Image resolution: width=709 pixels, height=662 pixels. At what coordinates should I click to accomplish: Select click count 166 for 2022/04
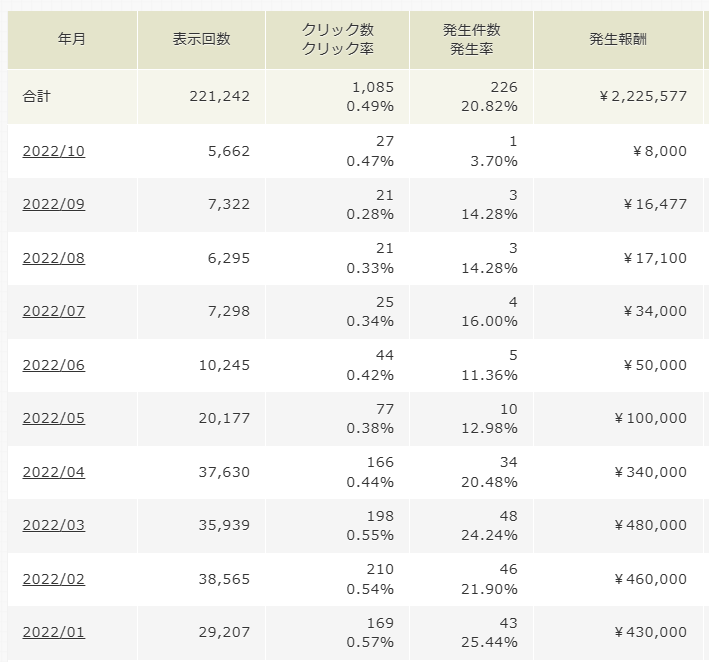(x=380, y=462)
